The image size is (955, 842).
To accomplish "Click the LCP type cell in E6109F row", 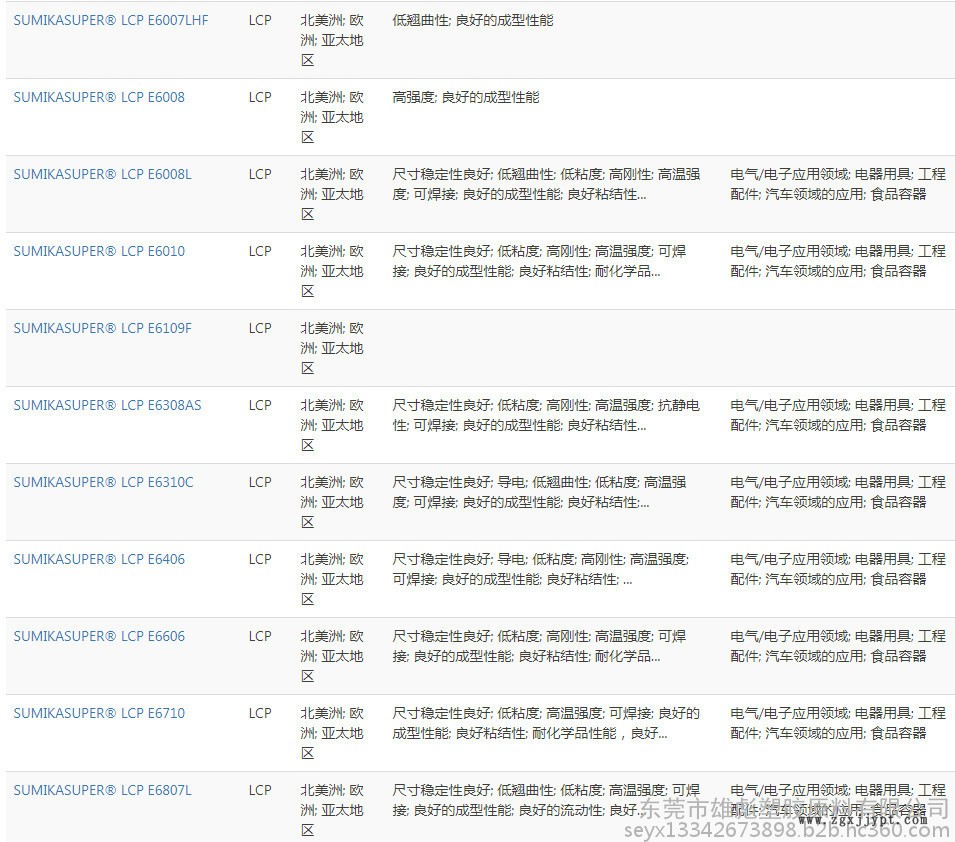I will 260,328.
